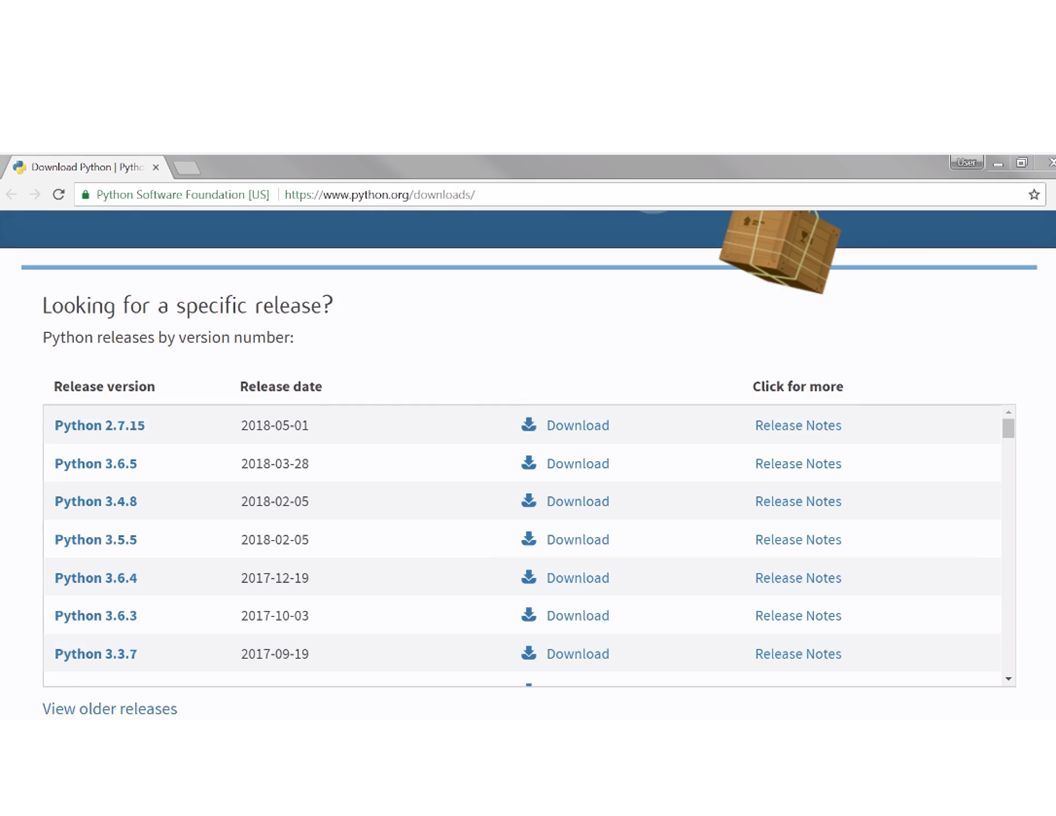Close the Download Python tab
Viewport: 1056px width, 816px height.
click(x=156, y=167)
